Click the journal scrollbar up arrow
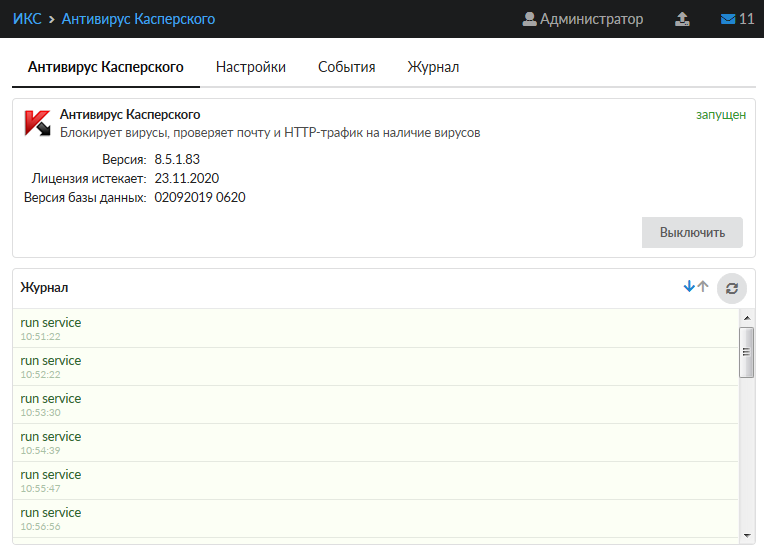764x548 pixels. click(746, 317)
